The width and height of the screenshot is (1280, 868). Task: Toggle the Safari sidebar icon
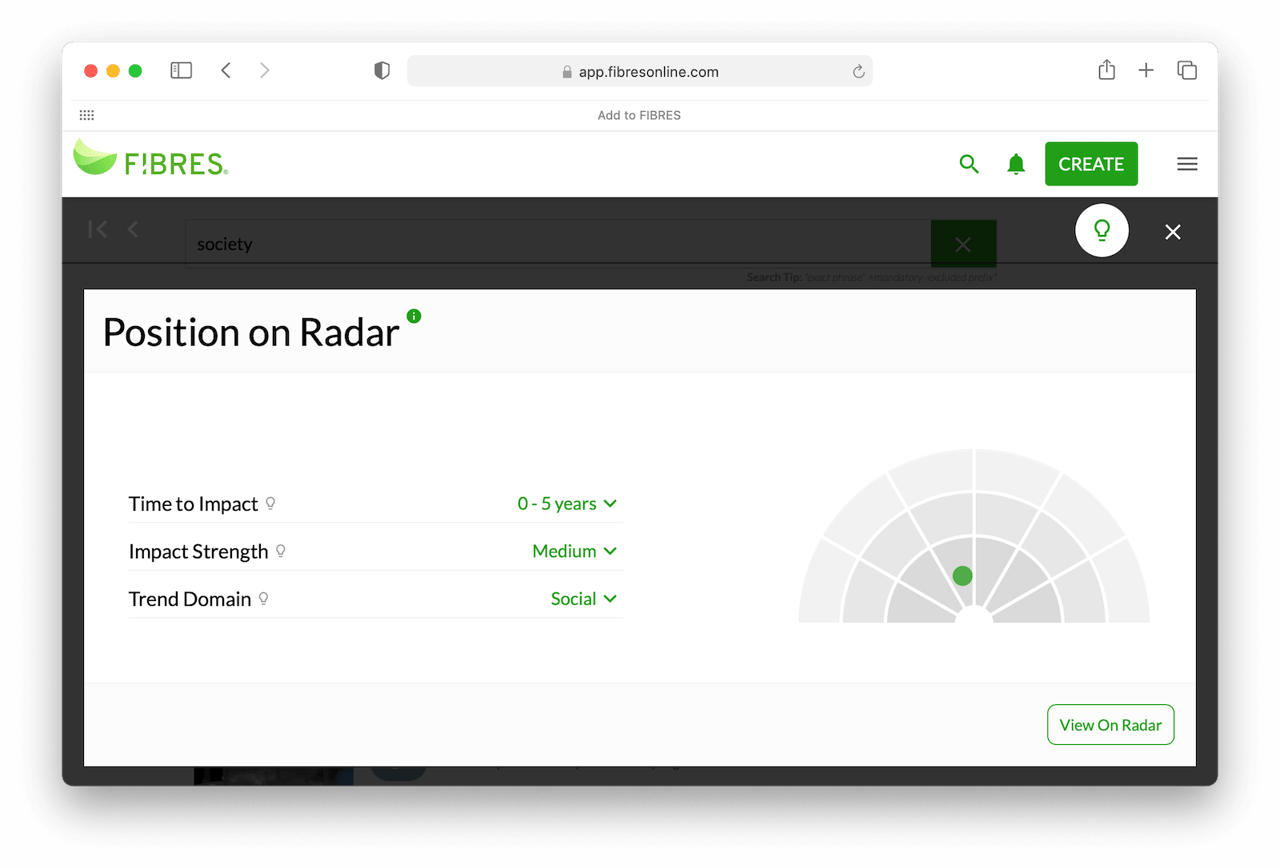click(x=181, y=70)
